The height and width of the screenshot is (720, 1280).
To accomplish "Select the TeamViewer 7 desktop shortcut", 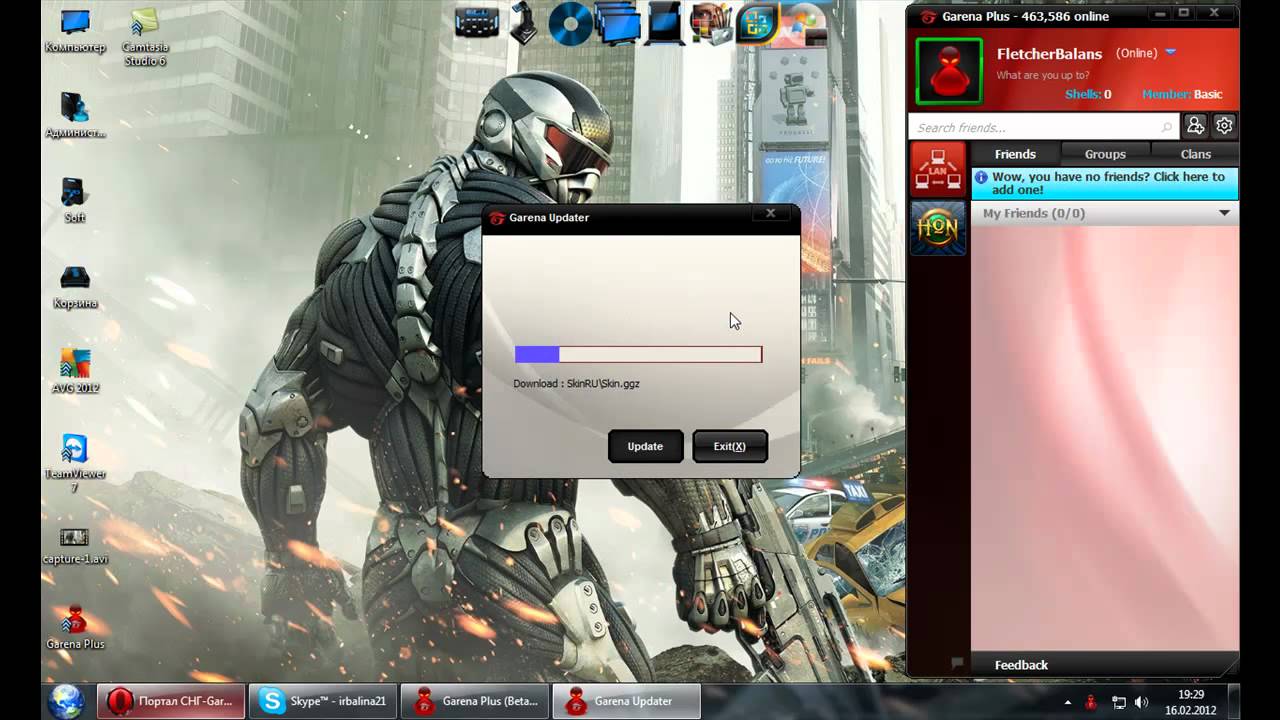I will coord(75,462).
